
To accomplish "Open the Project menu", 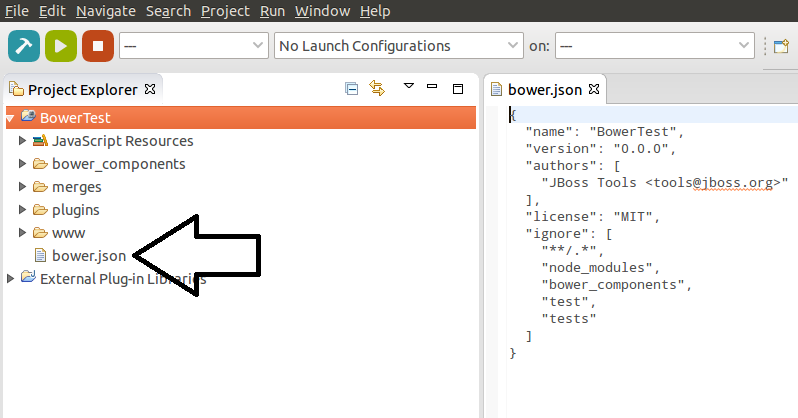I will (x=225, y=11).
